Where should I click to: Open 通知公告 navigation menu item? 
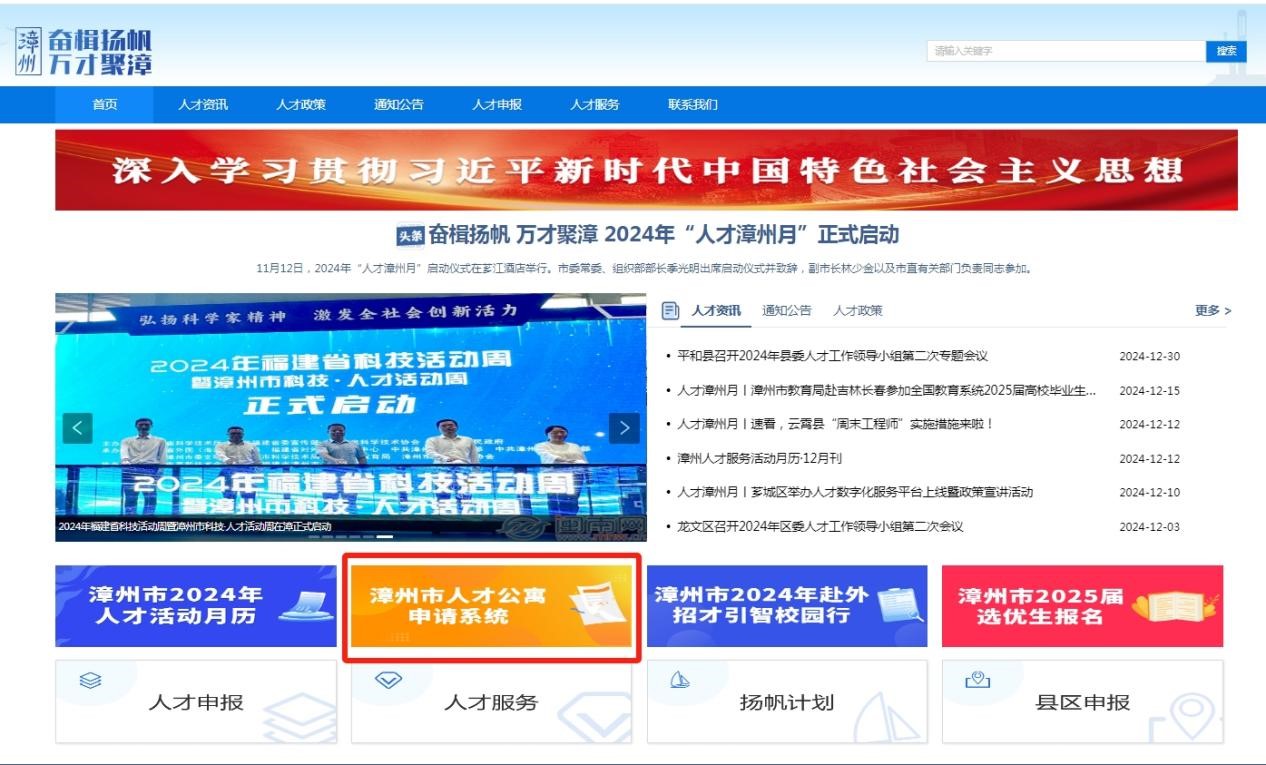pos(399,105)
